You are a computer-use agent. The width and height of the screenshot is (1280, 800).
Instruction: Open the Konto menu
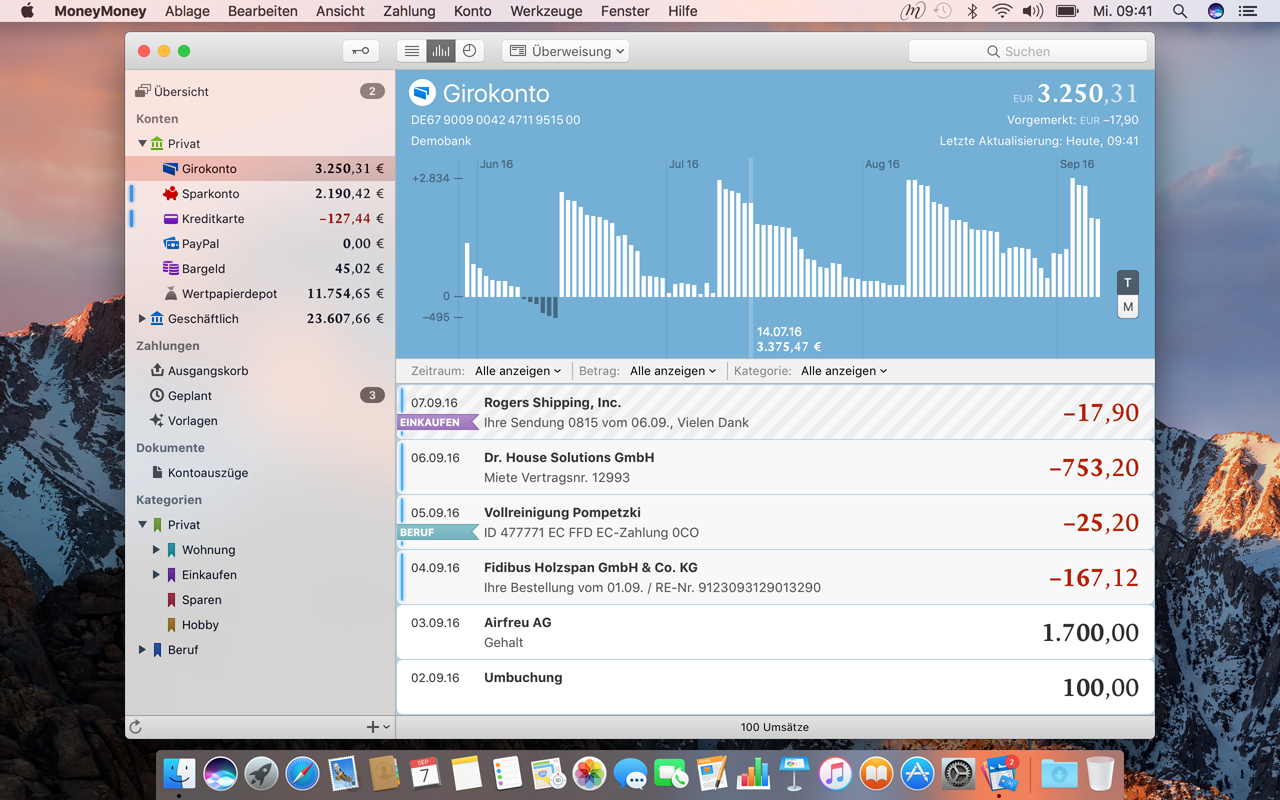[472, 11]
